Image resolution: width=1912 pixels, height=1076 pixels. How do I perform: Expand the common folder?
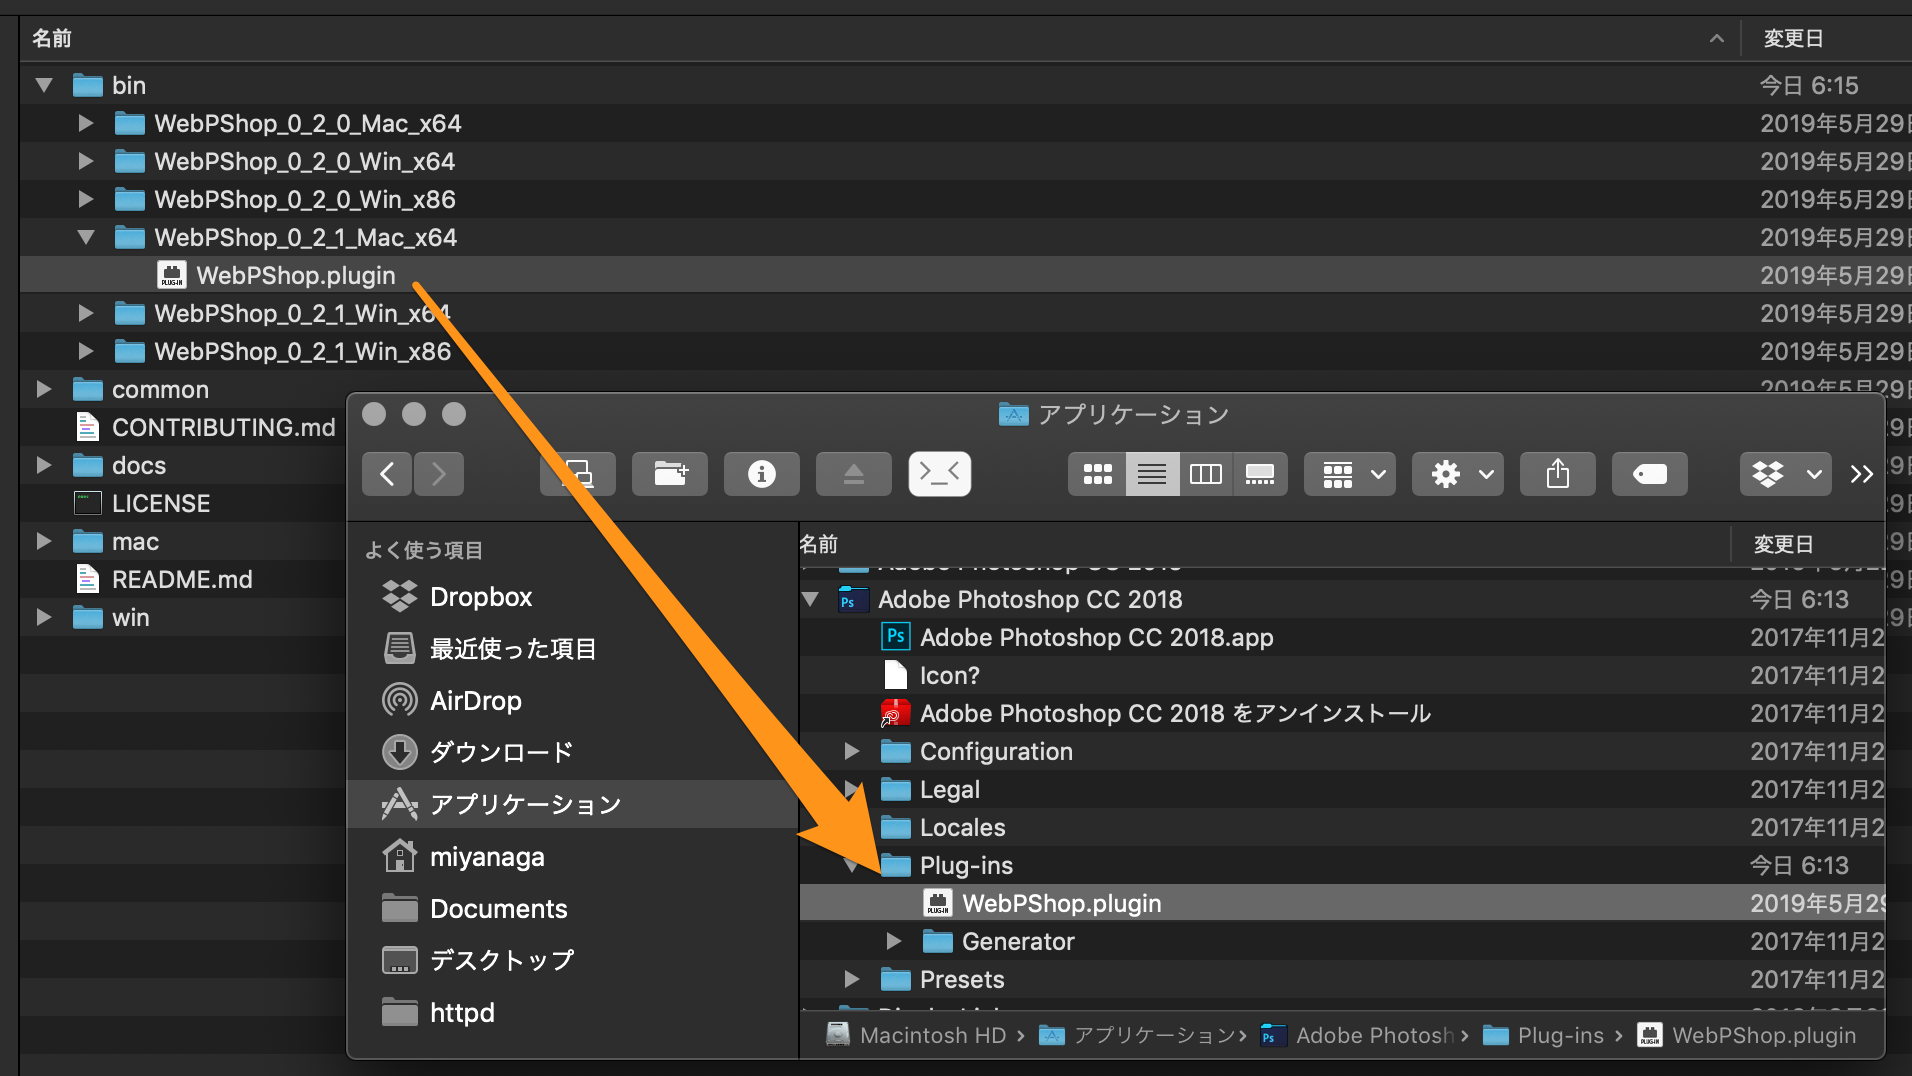44,389
